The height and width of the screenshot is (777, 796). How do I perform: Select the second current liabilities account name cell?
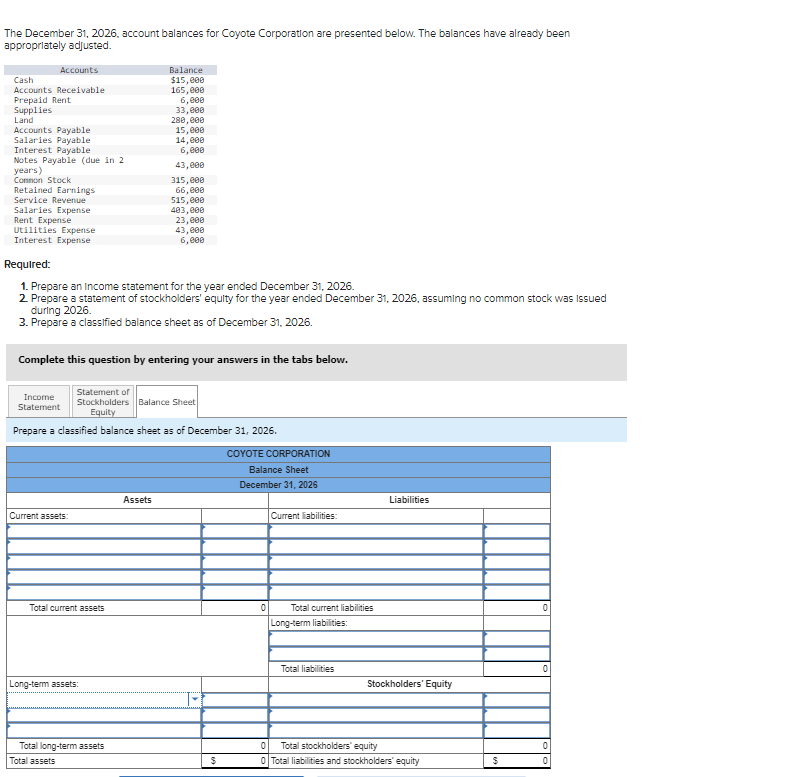(376, 546)
